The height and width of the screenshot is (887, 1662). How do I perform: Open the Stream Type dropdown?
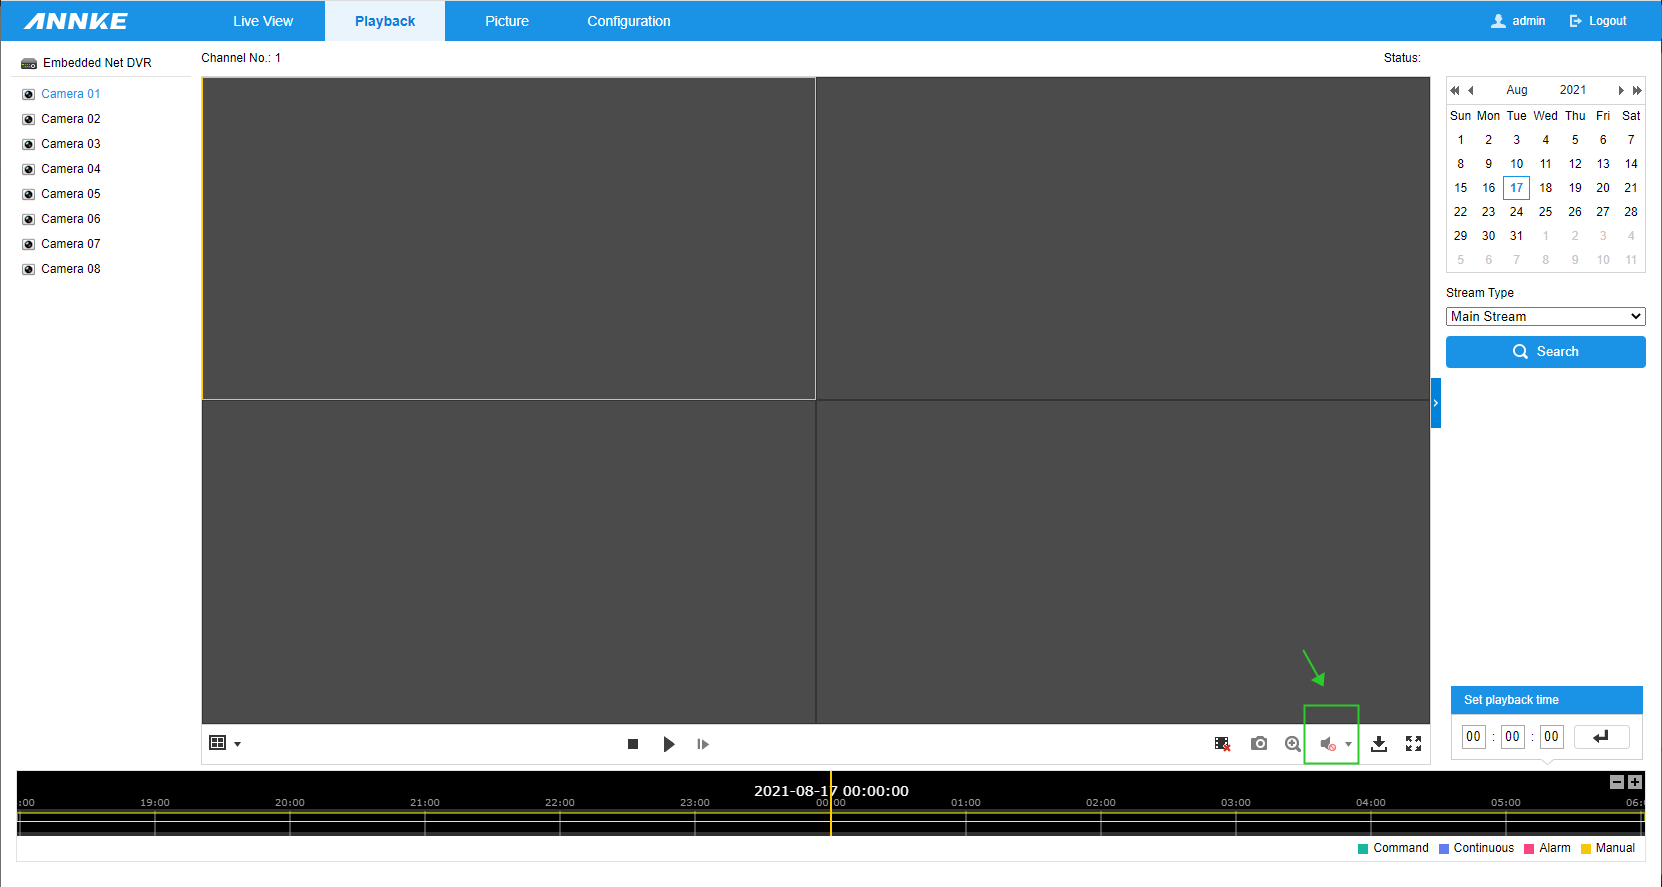pyautogui.click(x=1546, y=317)
